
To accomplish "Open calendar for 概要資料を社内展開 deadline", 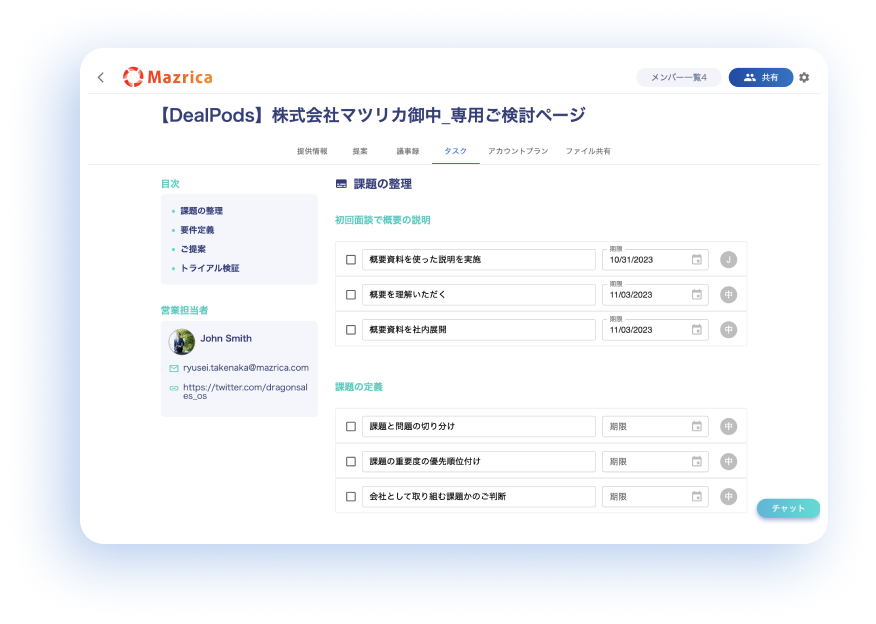I will click(x=697, y=330).
